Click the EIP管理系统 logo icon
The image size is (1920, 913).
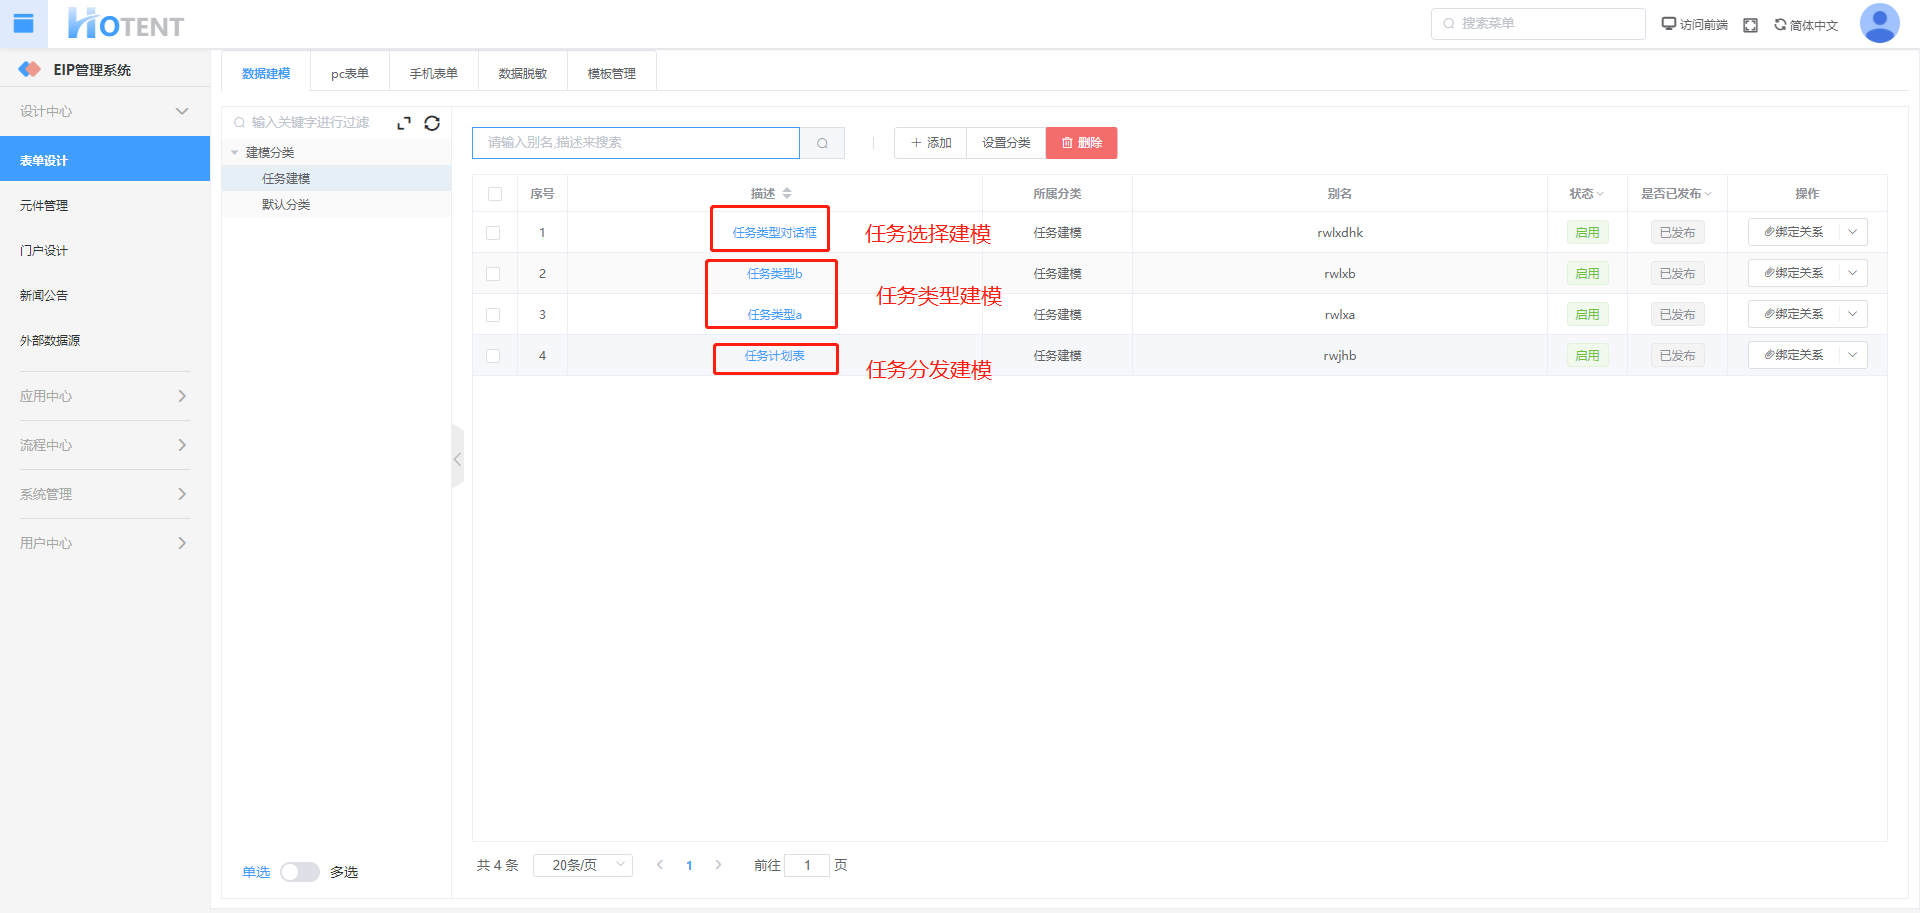pos(30,69)
